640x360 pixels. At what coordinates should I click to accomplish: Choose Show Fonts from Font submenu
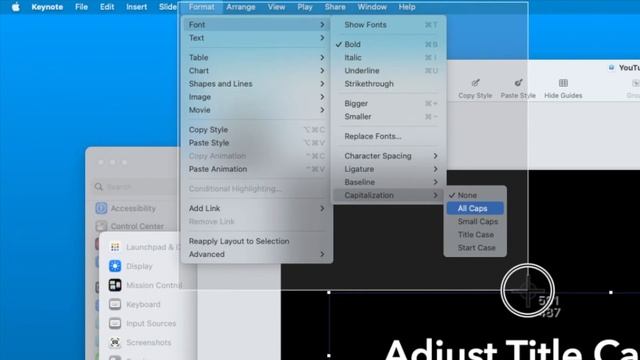pyautogui.click(x=388, y=24)
